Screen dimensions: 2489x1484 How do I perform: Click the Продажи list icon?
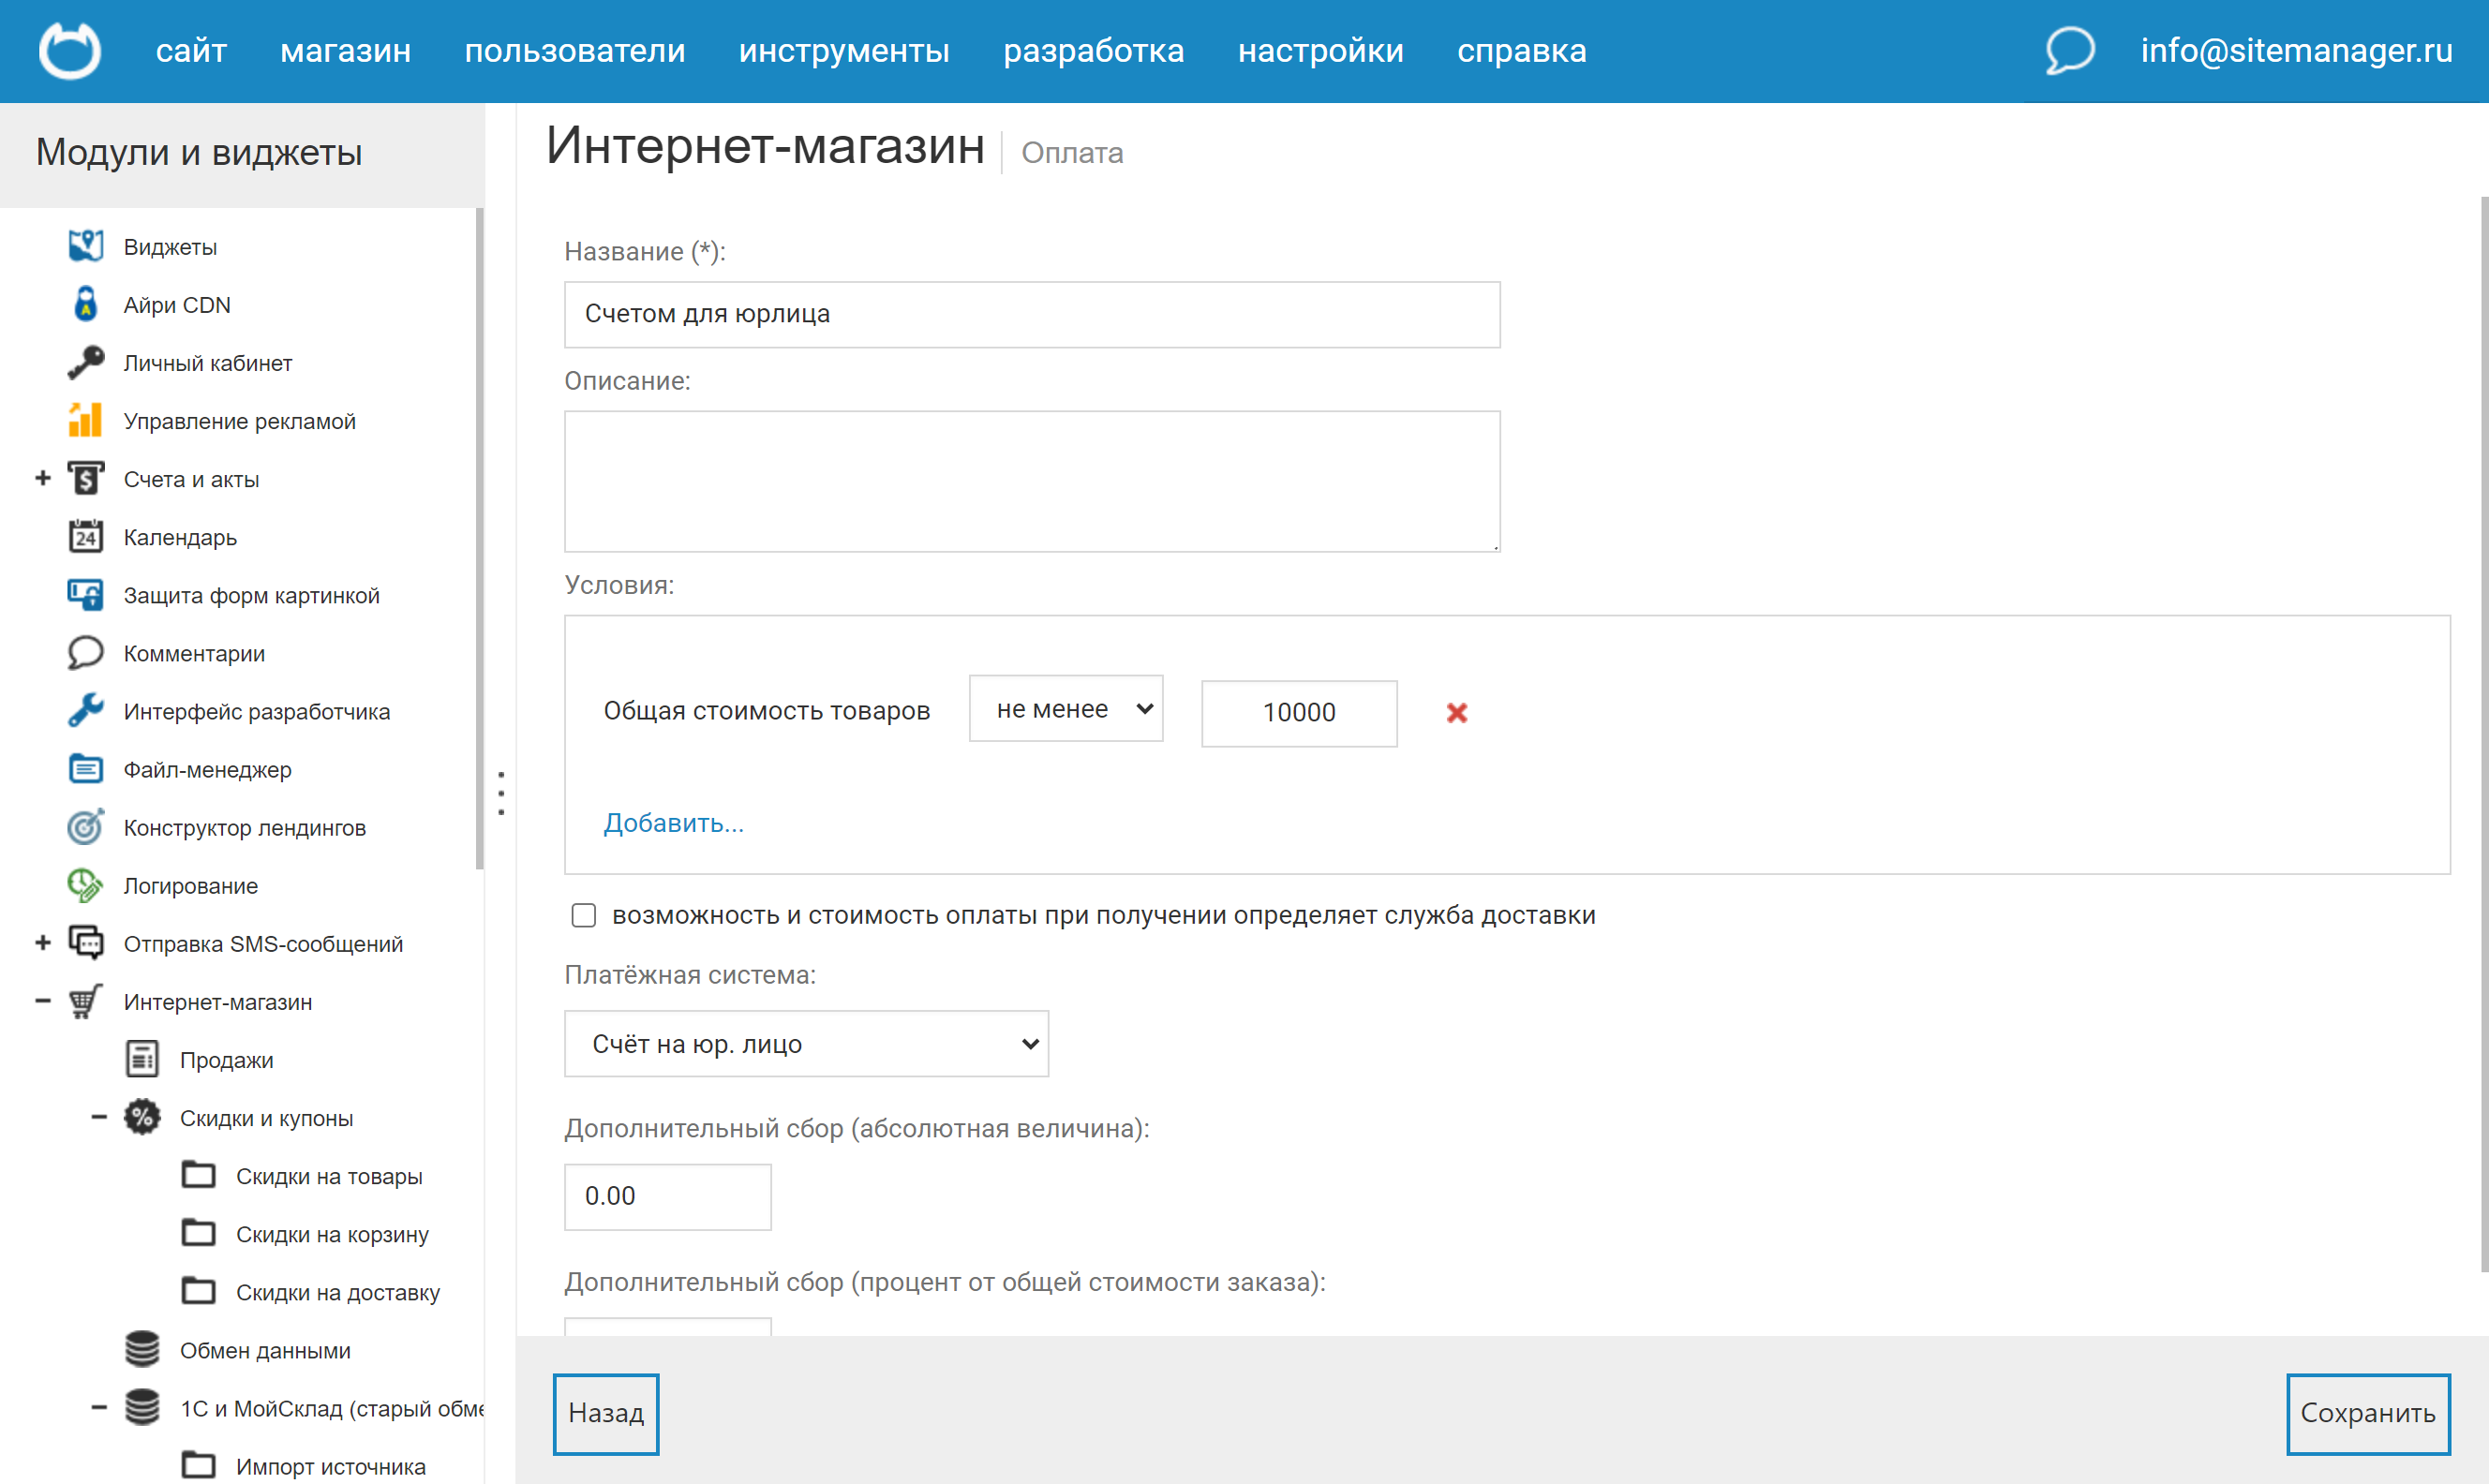point(142,1059)
